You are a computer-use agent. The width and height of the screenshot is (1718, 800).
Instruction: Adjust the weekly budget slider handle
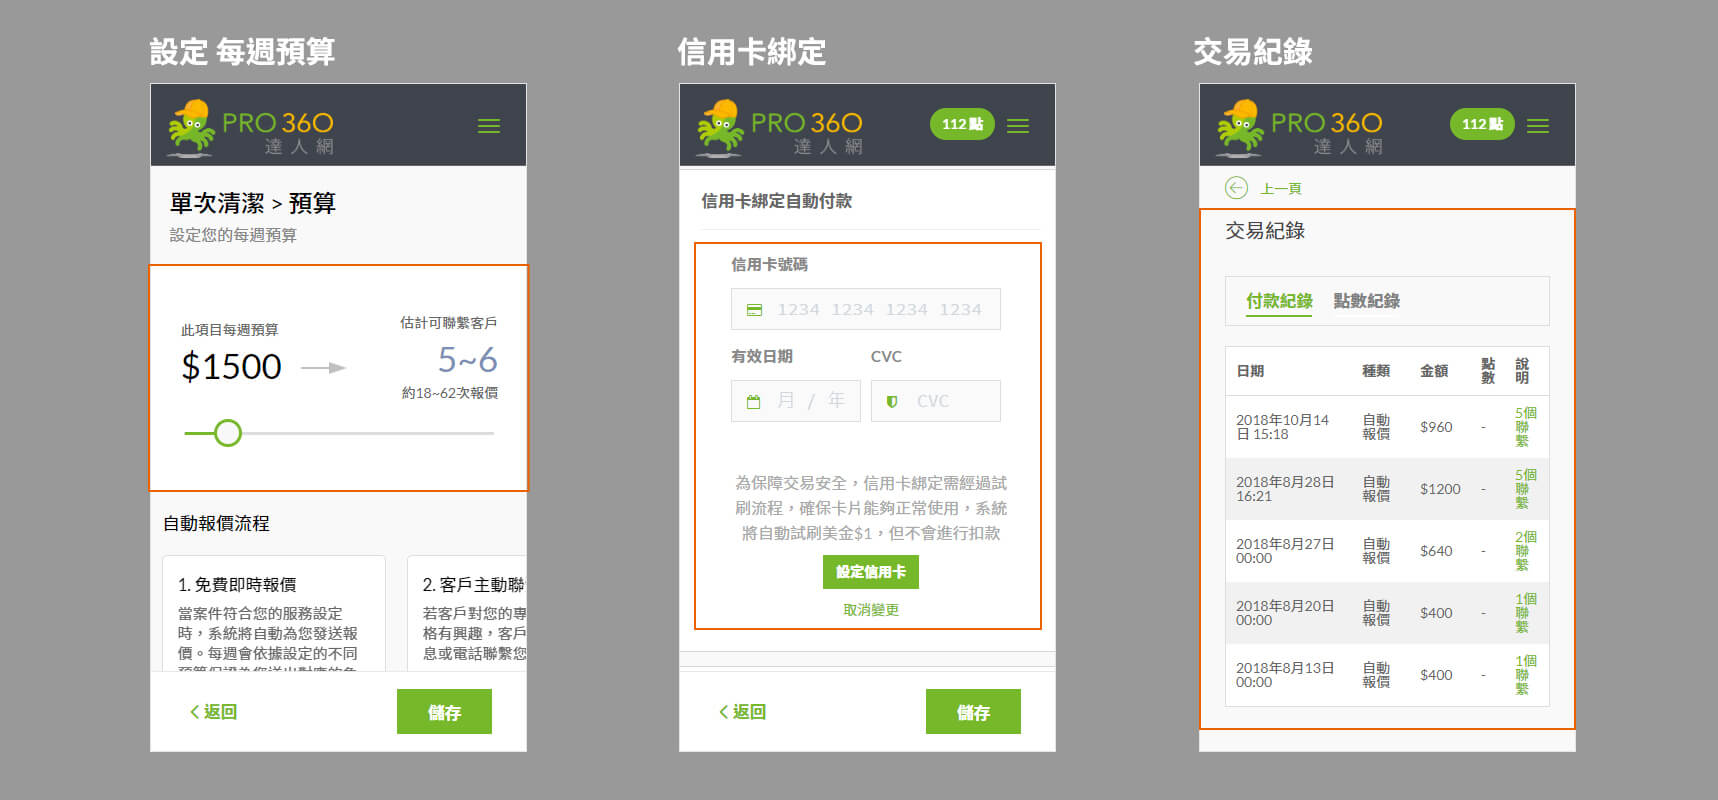[x=228, y=433]
